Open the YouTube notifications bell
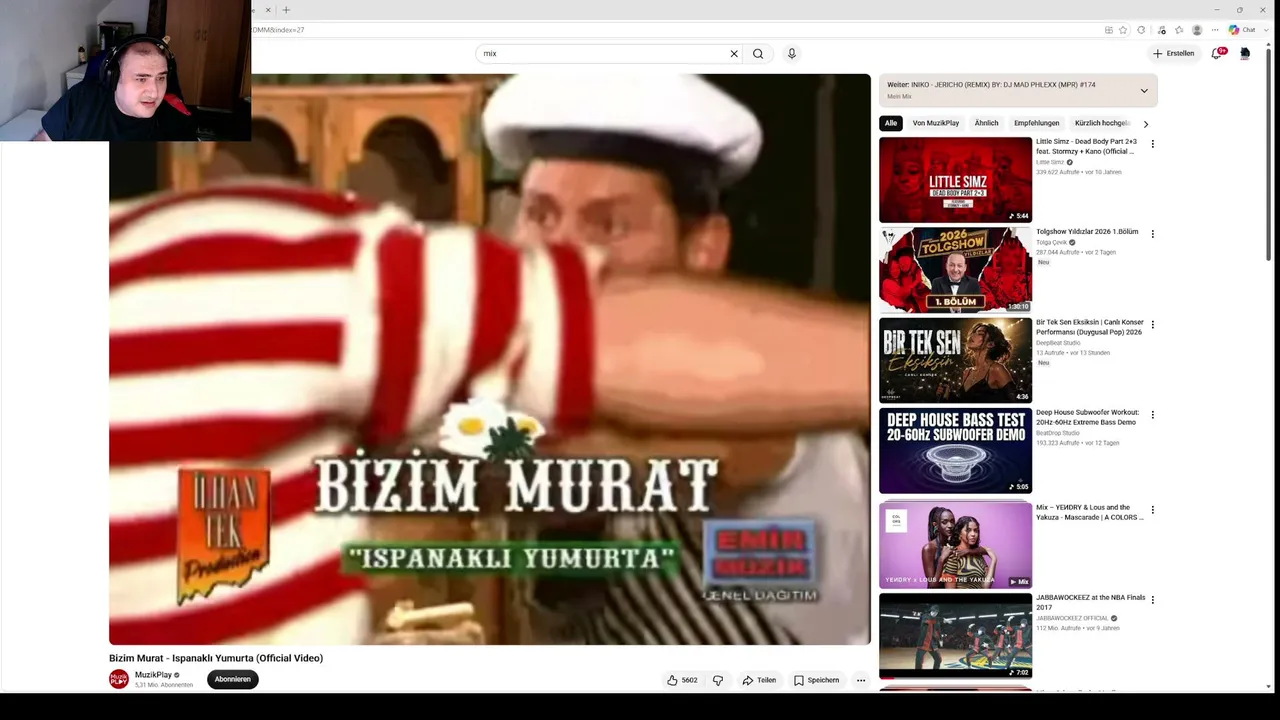1280x720 pixels. point(1217,53)
